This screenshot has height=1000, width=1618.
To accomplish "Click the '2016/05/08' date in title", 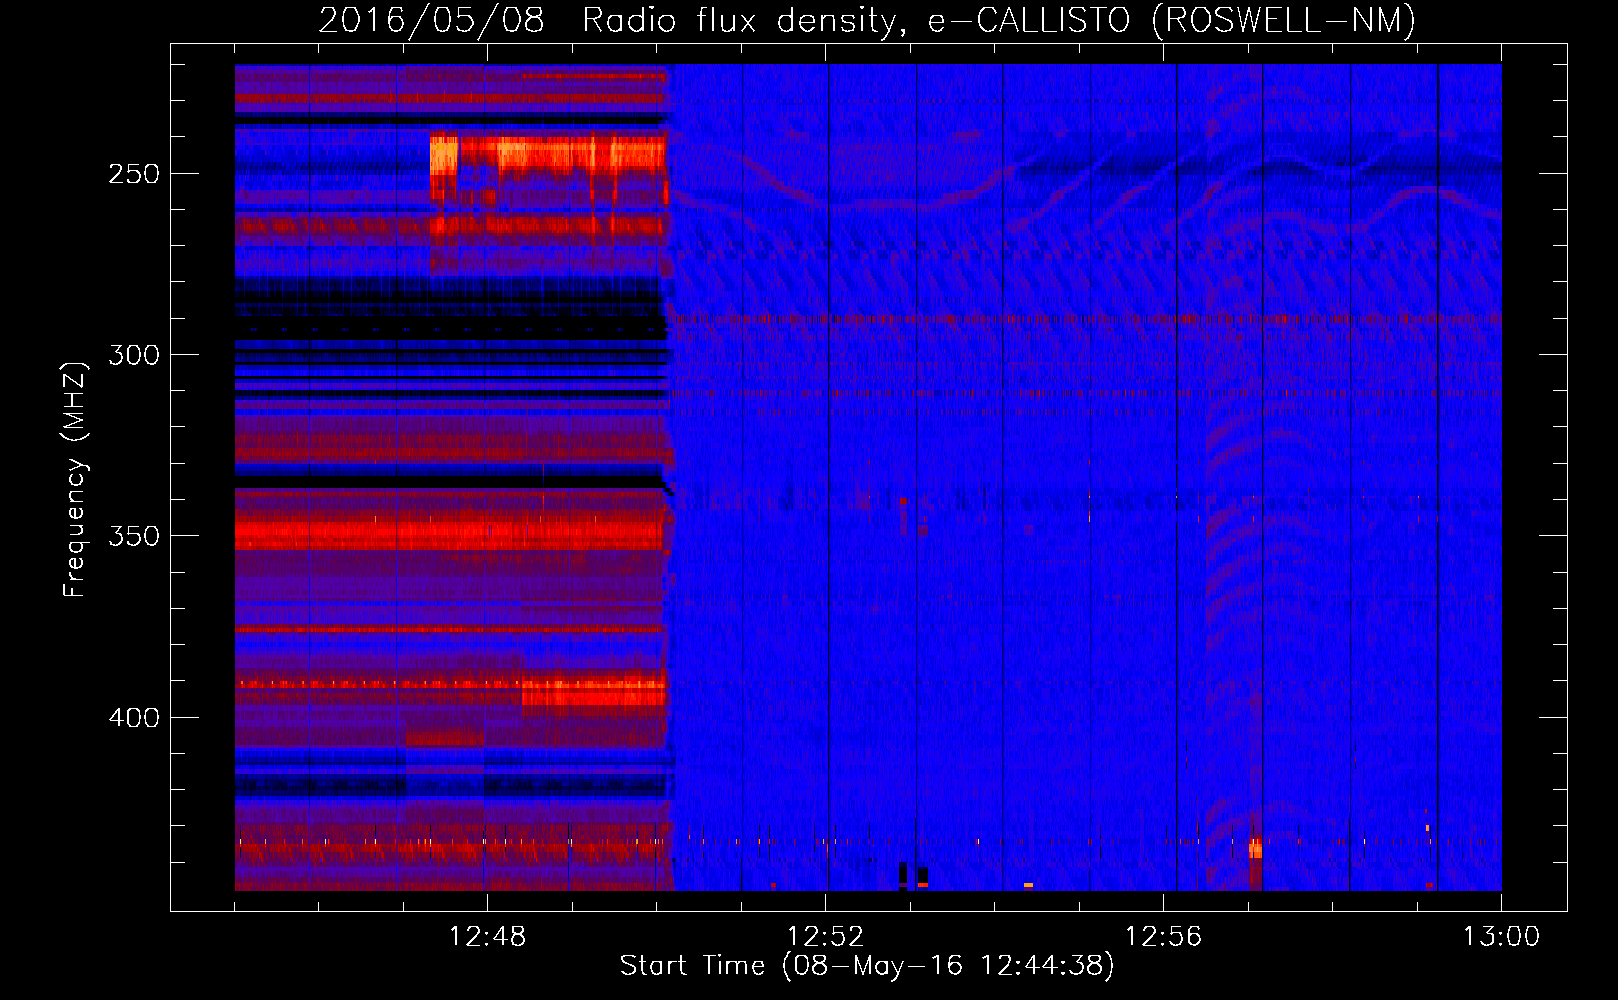I will point(432,19).
